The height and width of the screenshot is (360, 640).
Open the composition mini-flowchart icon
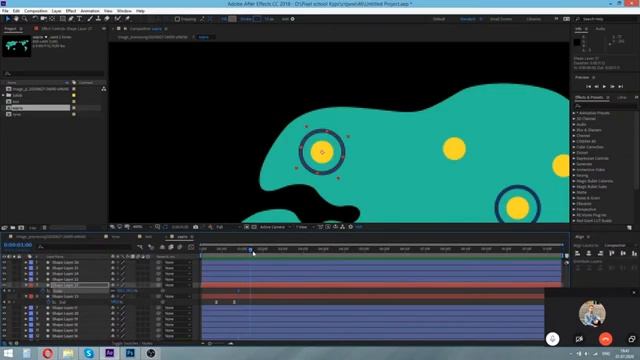click(140, 247)
